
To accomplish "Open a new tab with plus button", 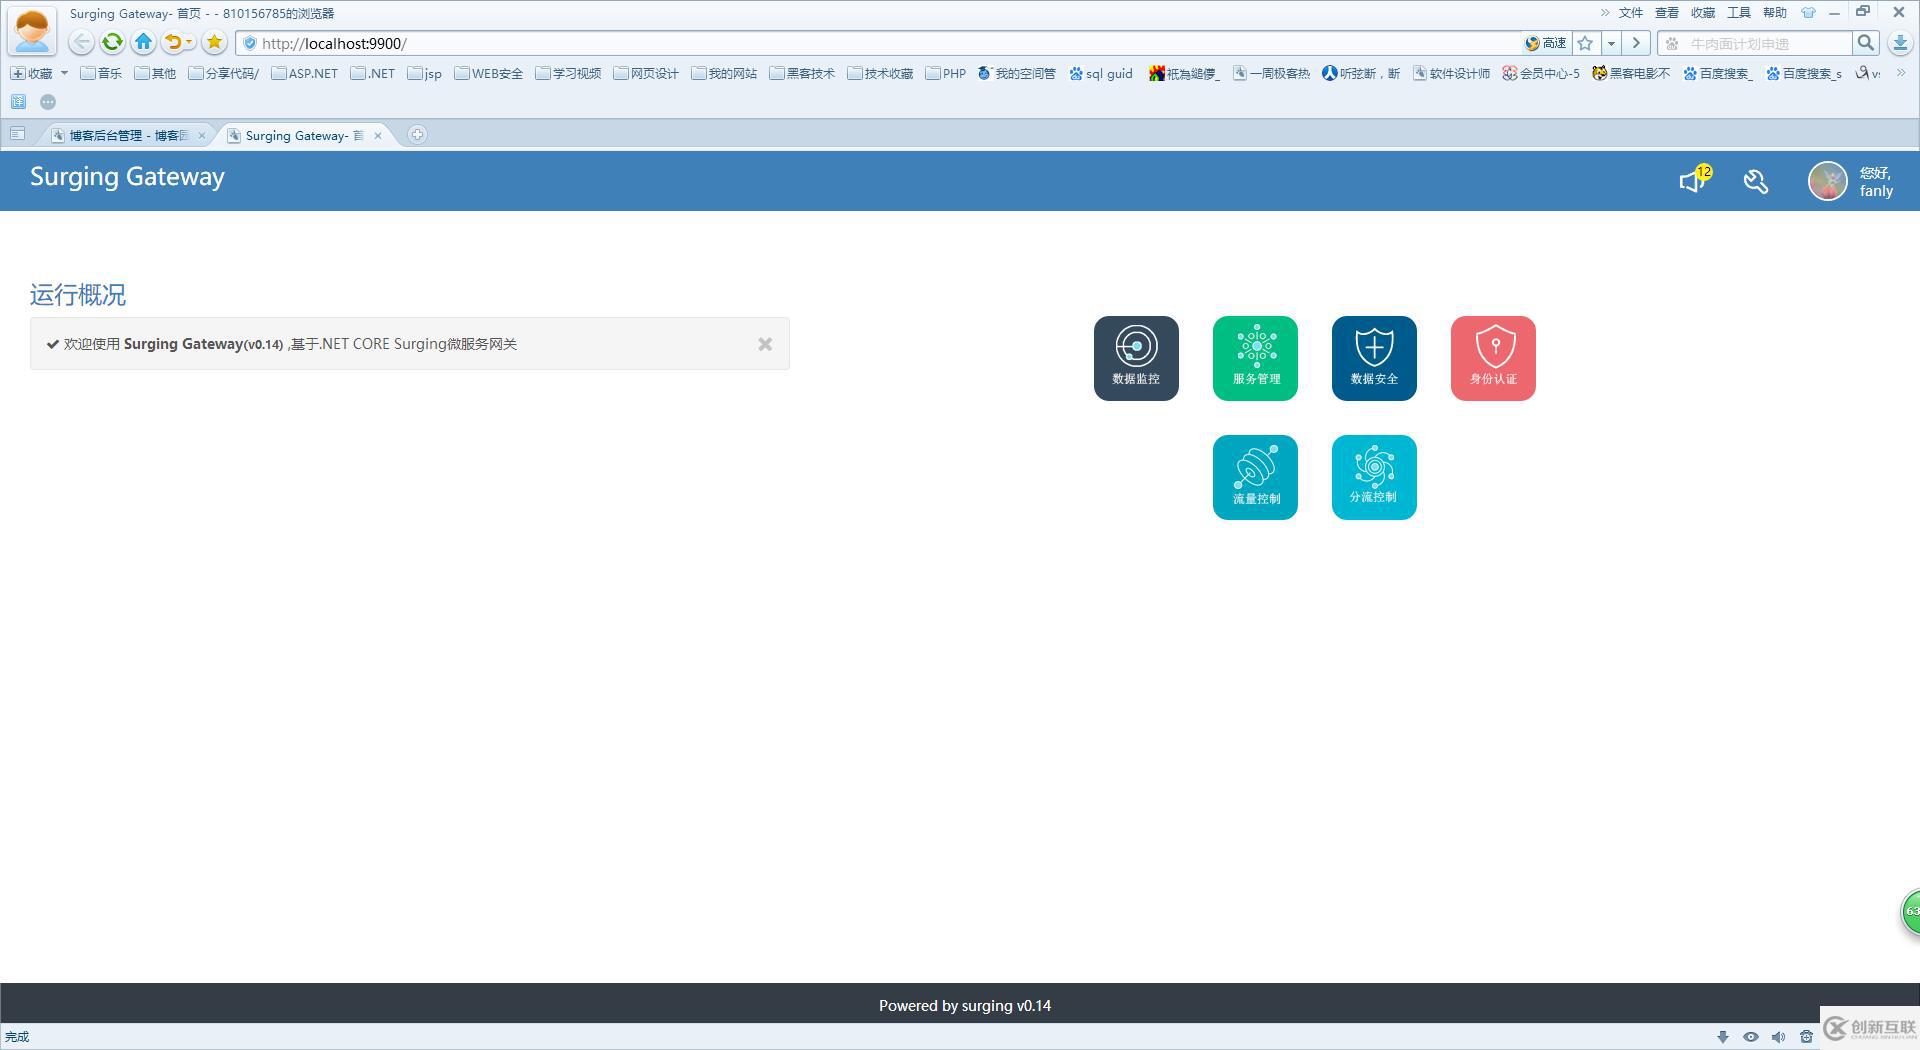I will point(417,134).
